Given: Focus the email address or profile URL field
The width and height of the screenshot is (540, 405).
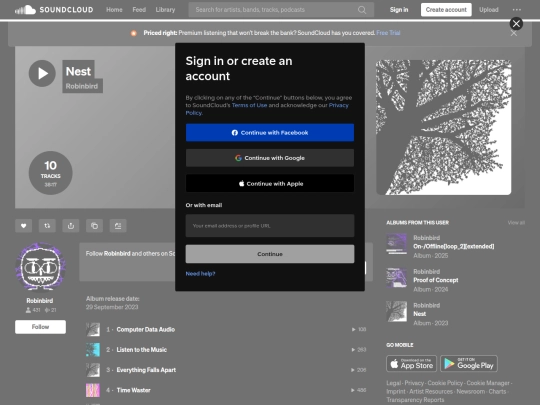Looking at the screenshot, I should click(270, 226).
